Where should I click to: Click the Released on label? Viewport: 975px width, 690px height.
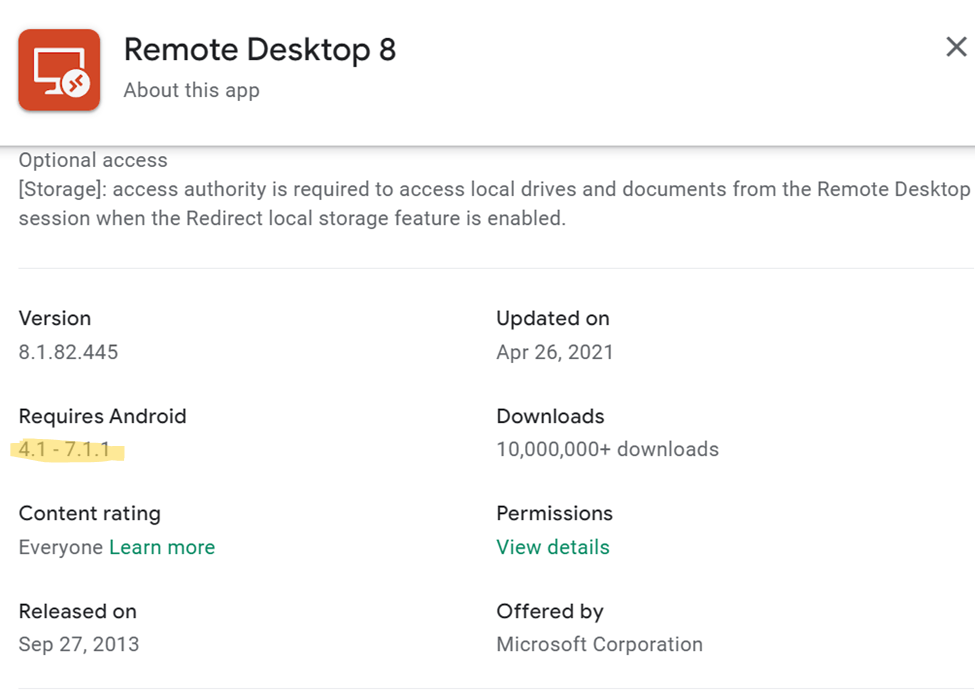pos(78,611)
